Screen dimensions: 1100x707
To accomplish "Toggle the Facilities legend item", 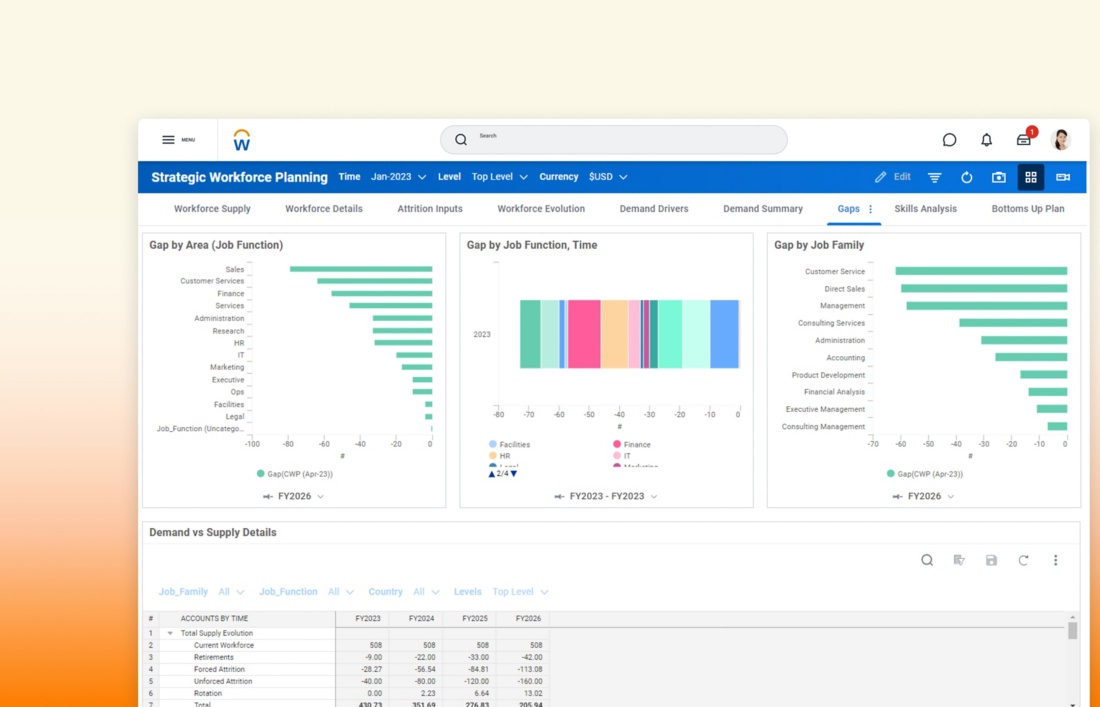I will point(514,444).
